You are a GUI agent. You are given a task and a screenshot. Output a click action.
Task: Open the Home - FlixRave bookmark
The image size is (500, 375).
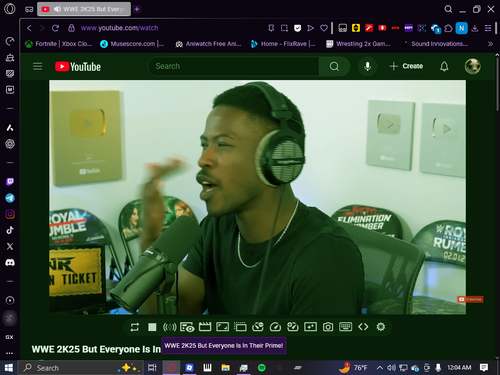283,44
